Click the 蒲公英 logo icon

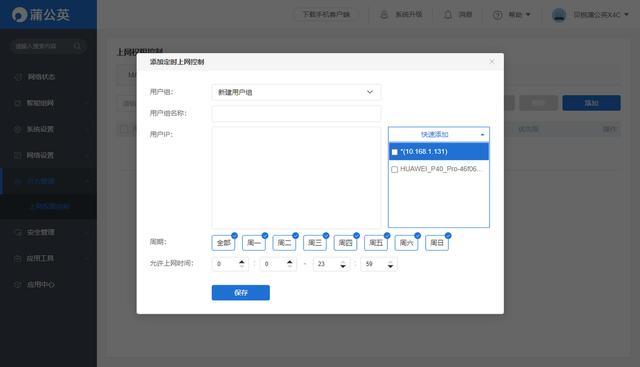[x=19, y=15]
